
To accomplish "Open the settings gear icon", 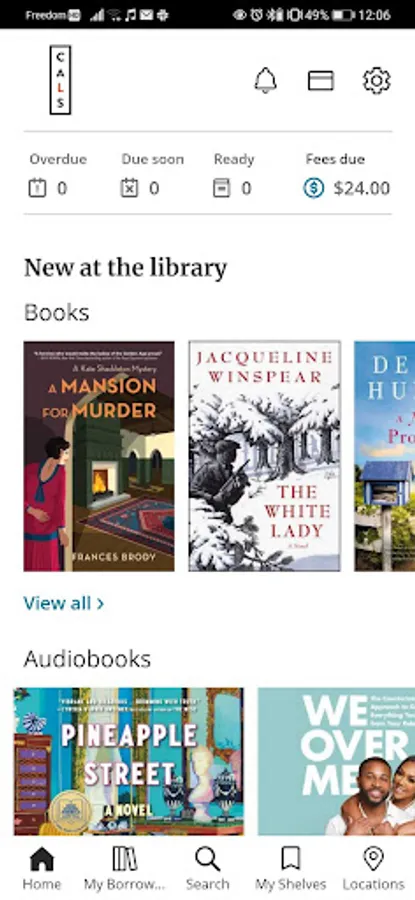I will click(x=377, y=80).
